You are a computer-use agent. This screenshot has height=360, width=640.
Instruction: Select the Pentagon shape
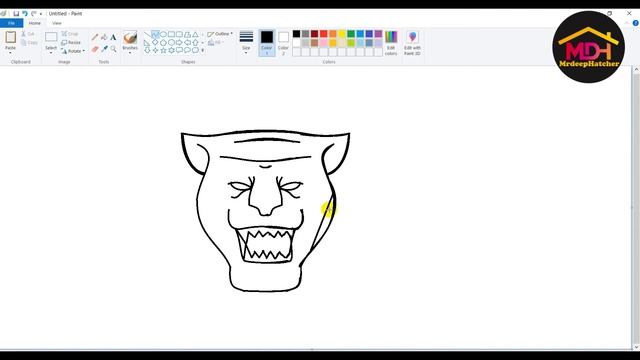coord(163,42)
